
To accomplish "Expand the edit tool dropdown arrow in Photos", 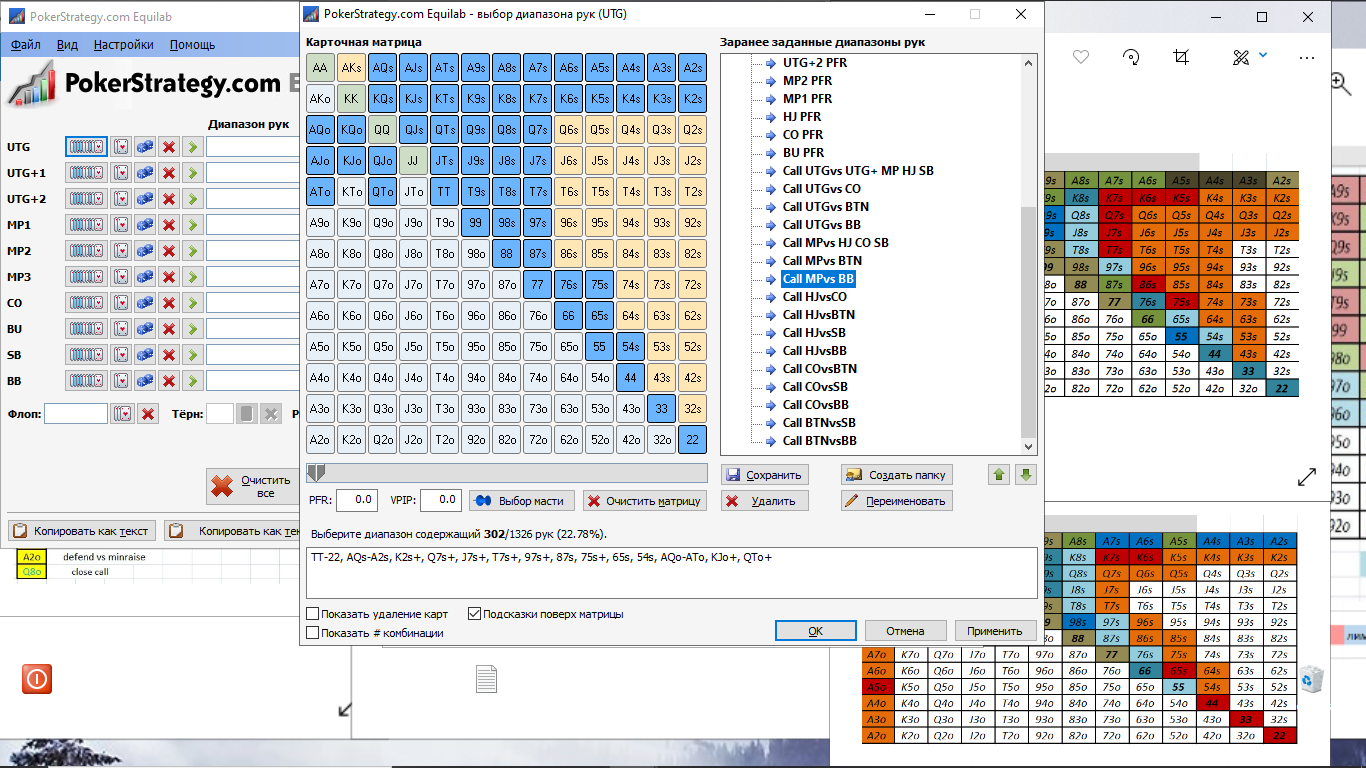I will point(1263,56).
